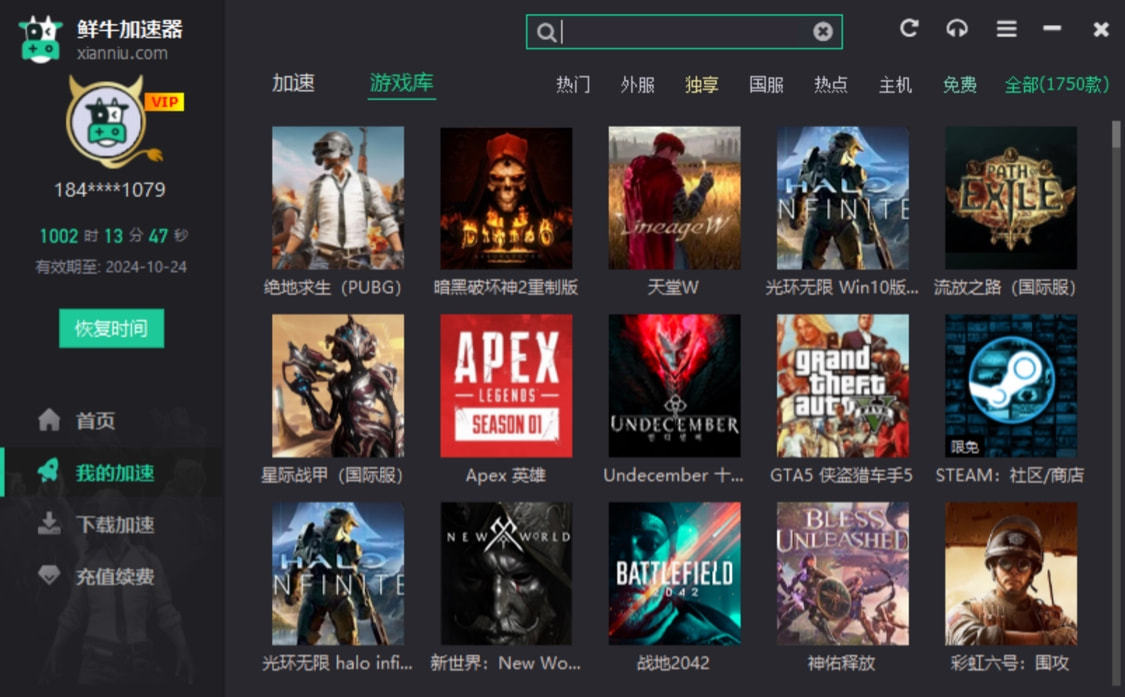The height and width of the screenshot is (697, 1125).
Task: Click the 暗黑破坏神2重制版 title text
Action: tap(506, 287)
